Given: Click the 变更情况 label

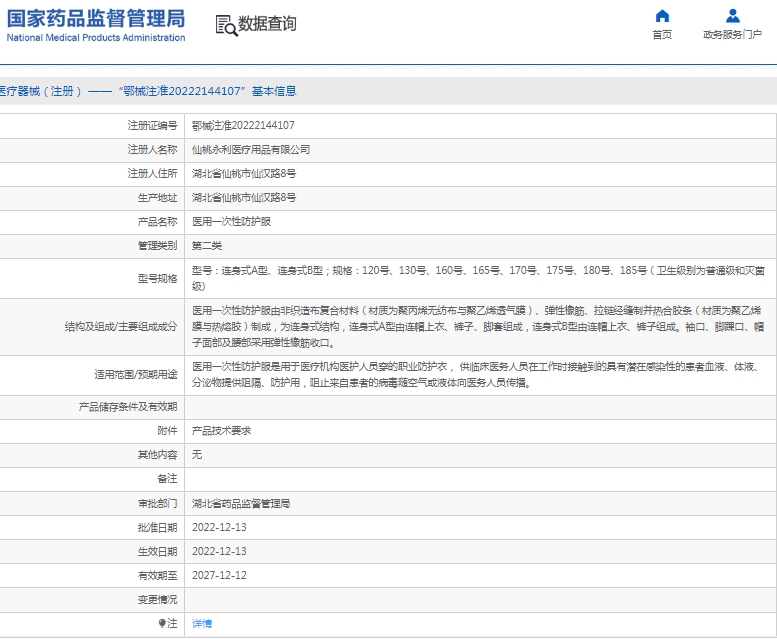Looking at the screenshot, I should (x=157, y=599).
